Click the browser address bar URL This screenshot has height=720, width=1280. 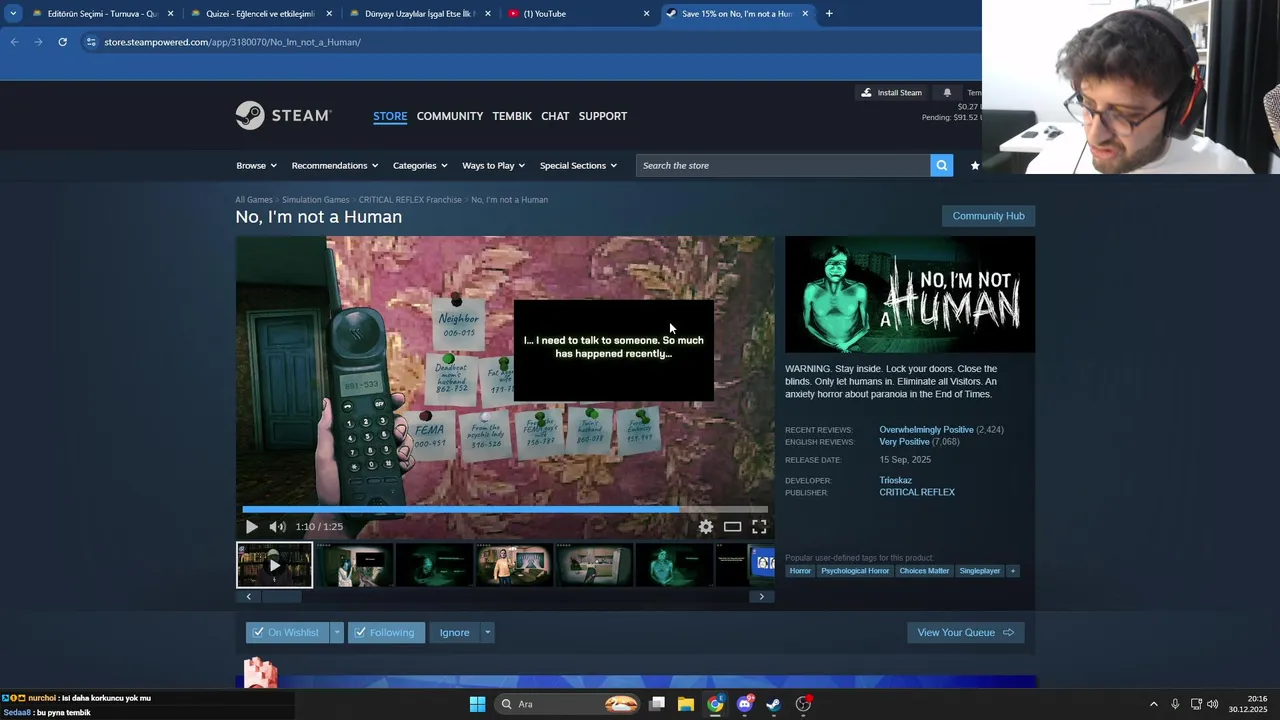232,42
